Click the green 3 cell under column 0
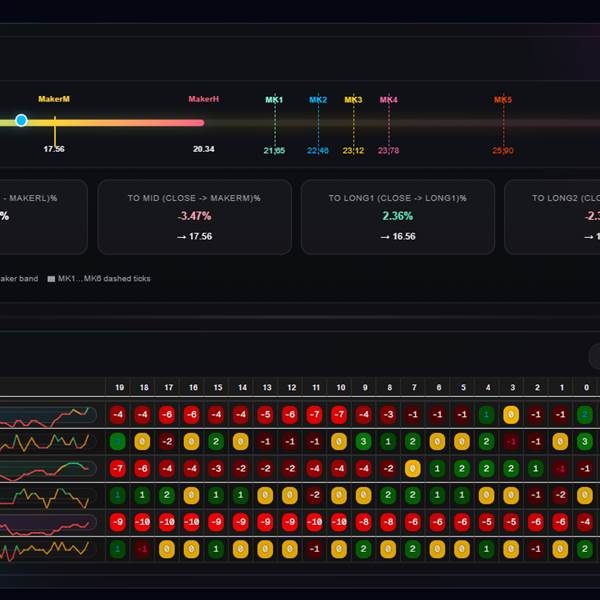600x600 pixels. [585, 442]
